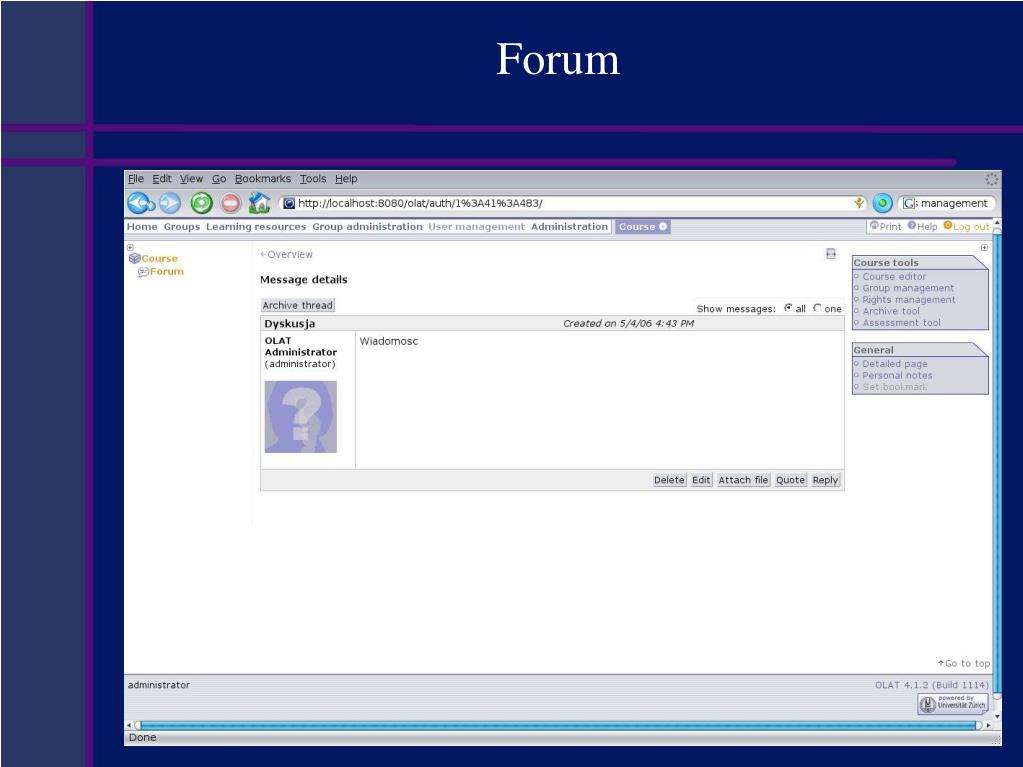The width and height of the screenshot is (1023, 767).
Task: Click the Edit message button
Action: point(701,480)
